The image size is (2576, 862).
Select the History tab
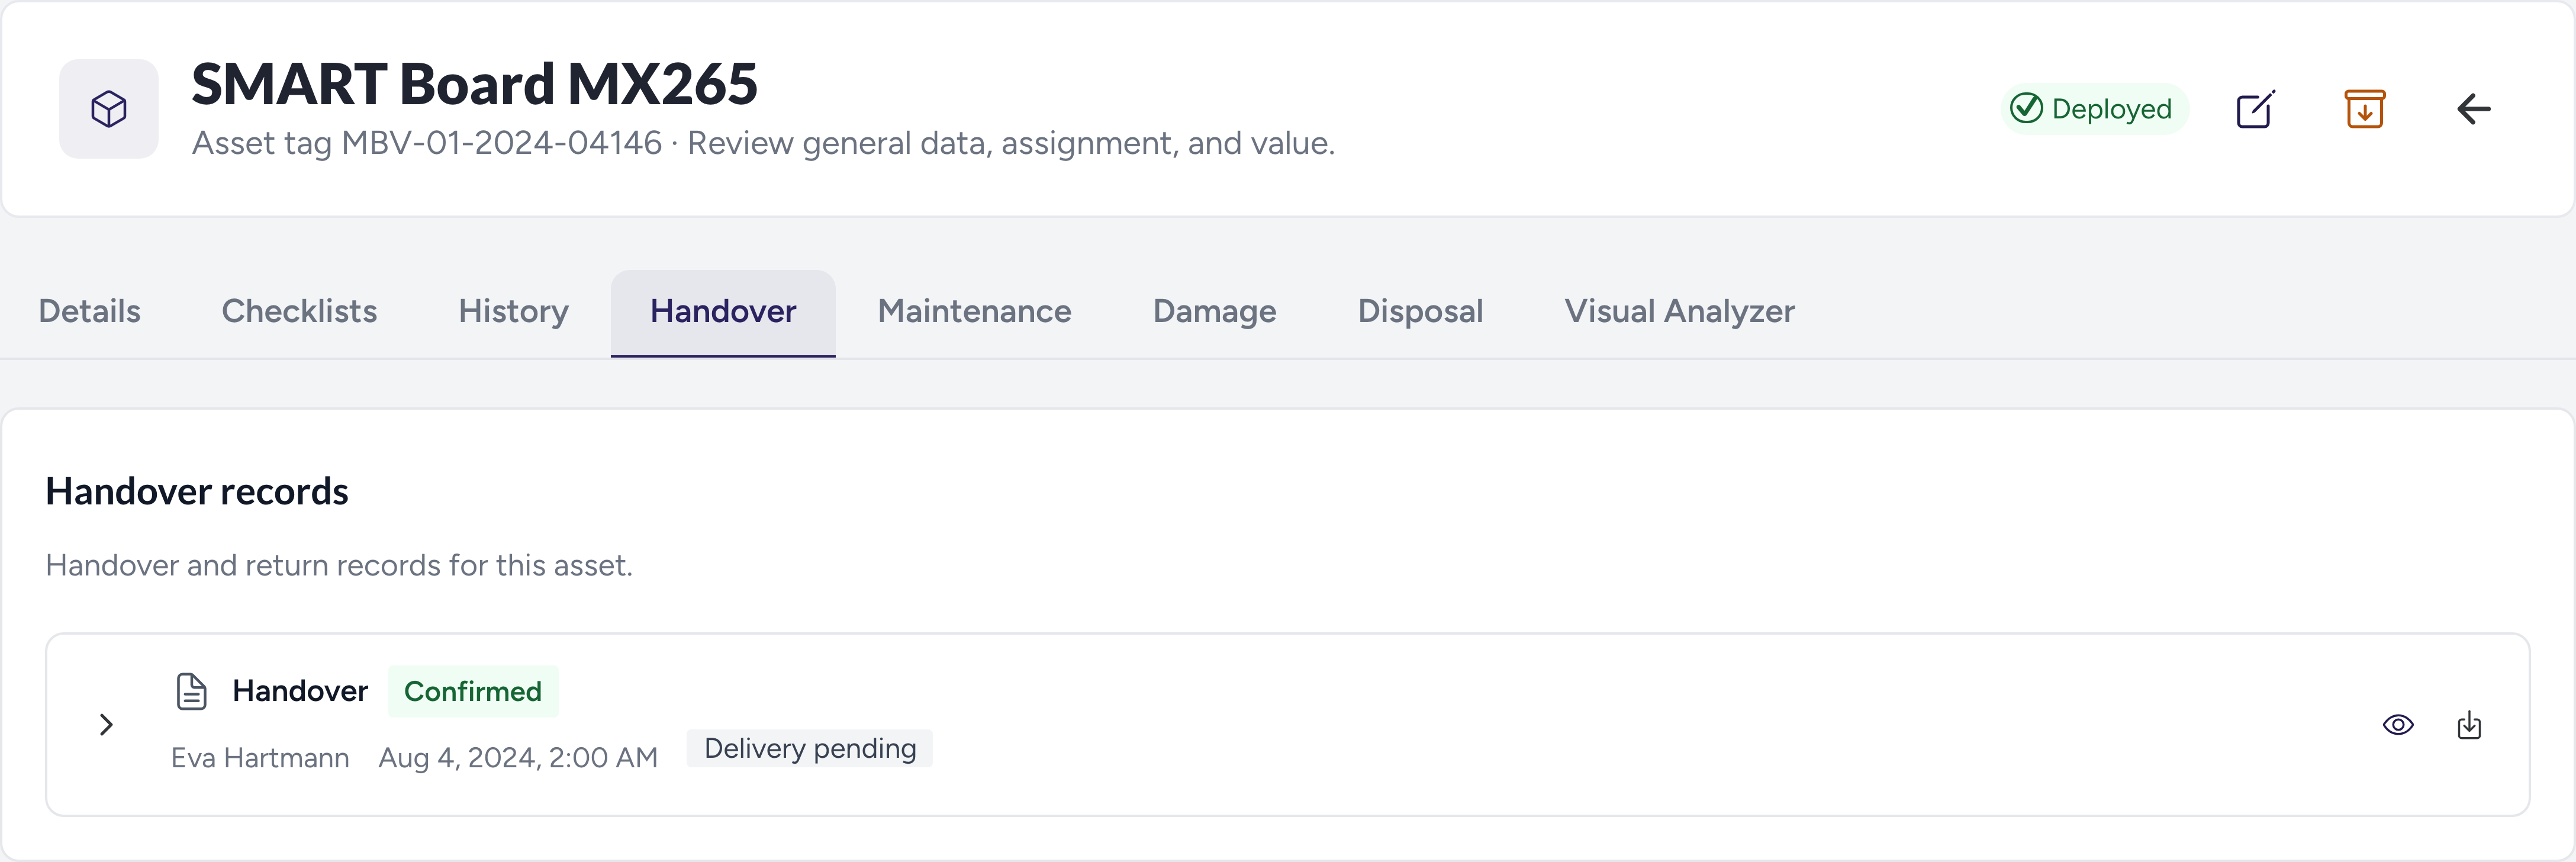[513, 312]
